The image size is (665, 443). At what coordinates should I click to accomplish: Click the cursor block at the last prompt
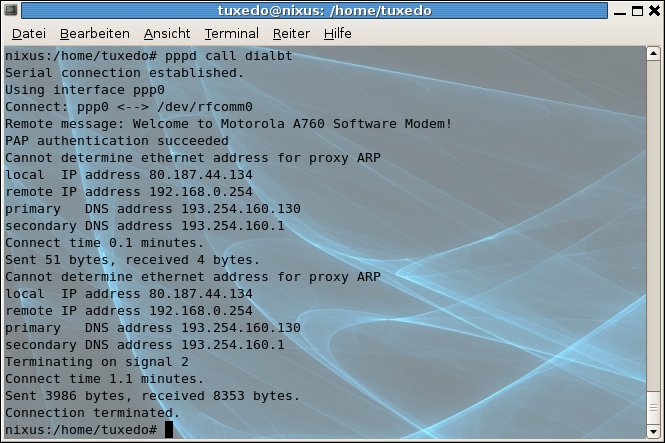click(169, 429)
